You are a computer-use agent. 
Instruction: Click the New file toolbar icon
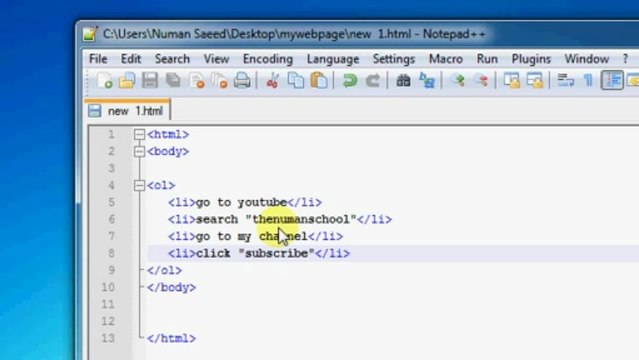coord(105,80)
